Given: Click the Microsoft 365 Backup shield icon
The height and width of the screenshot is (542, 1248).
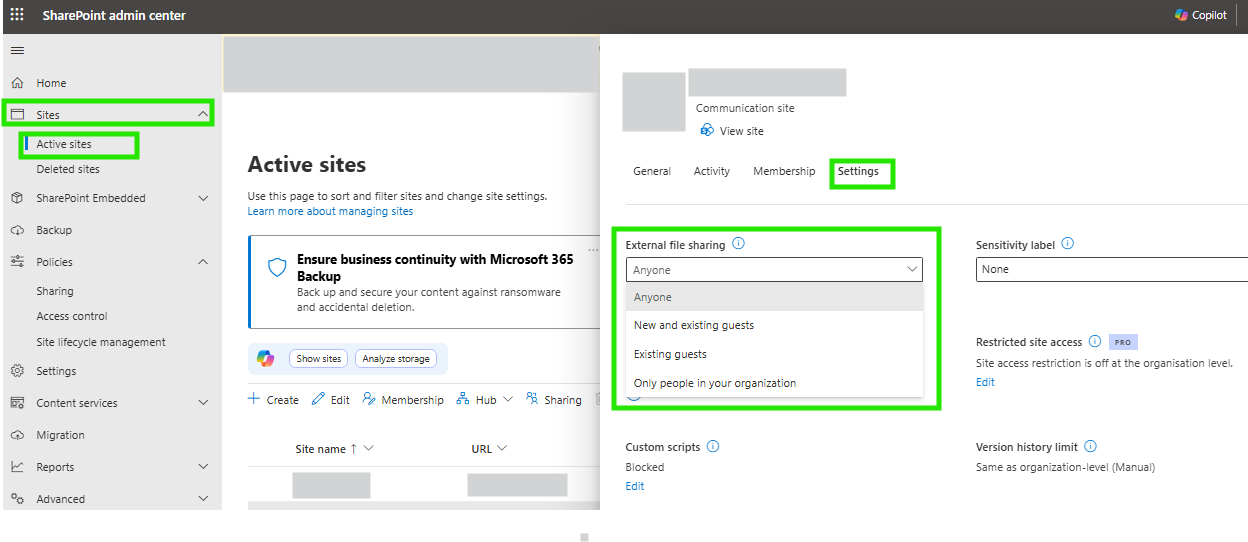Looking at the screenshot, I should point(277,268).
